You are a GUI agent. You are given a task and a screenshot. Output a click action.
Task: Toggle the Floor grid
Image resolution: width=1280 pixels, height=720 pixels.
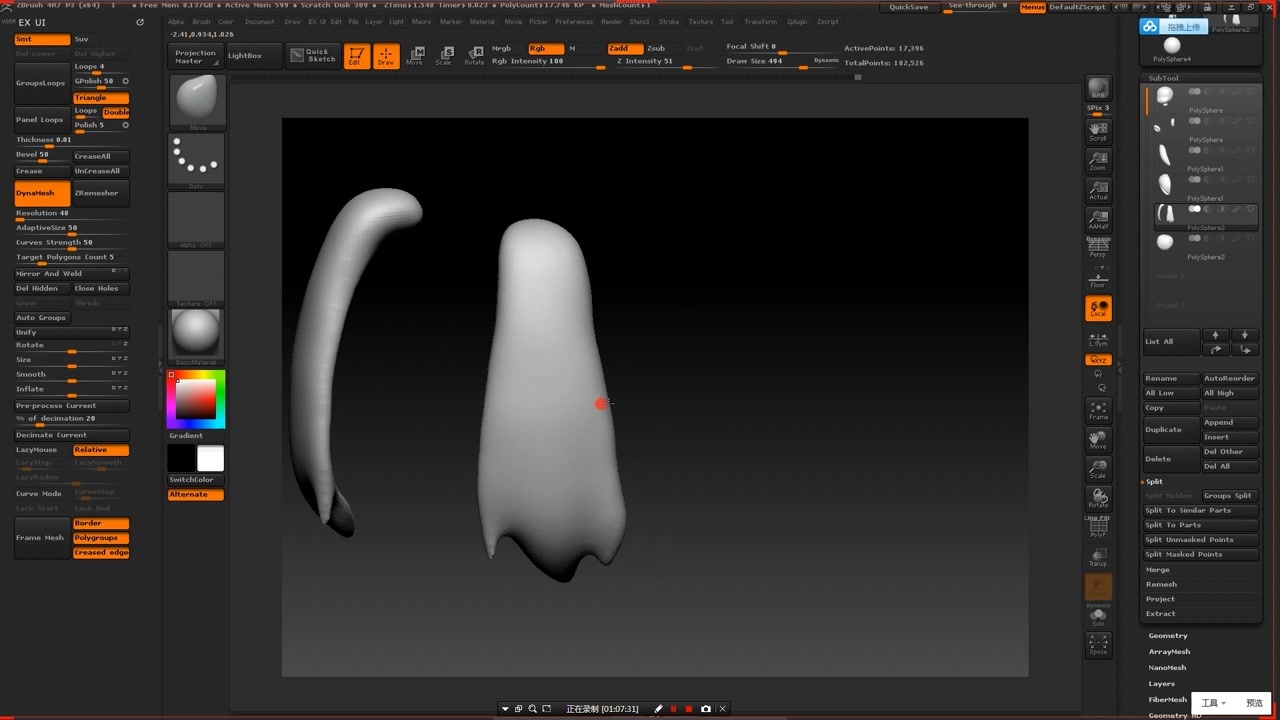coord(1098,278)
